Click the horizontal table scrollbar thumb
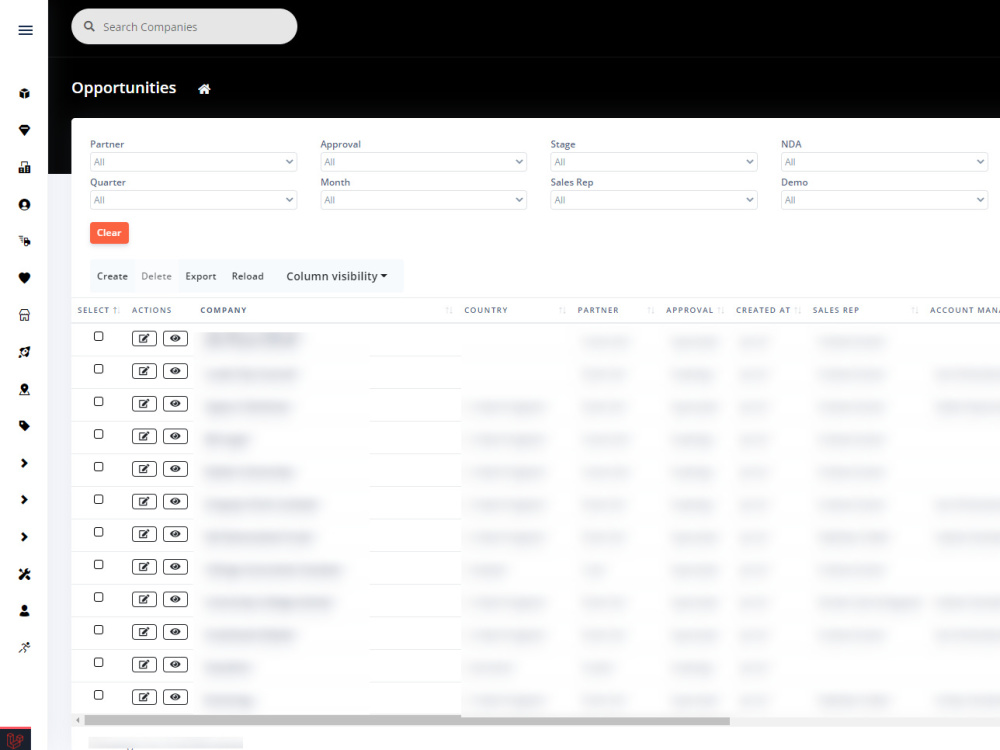Image resolution: width=1000 pixels, height=750 pixels. pyautogui.click(x=407, y=721)
